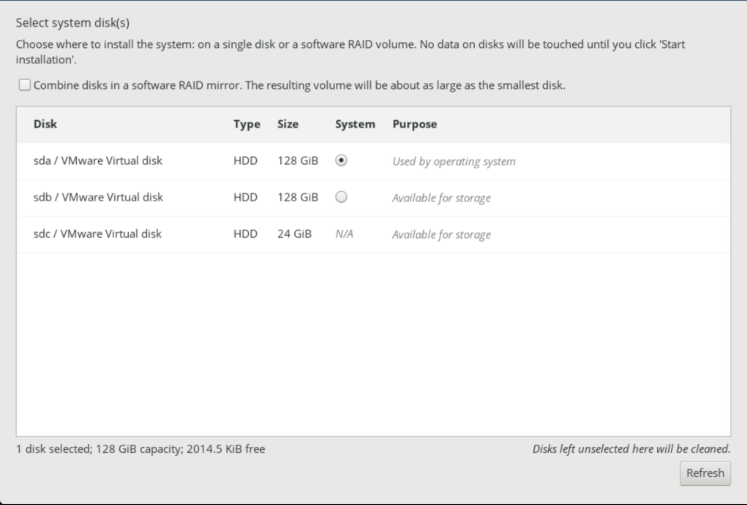Image resolution: width=747 pixels, height=505 pixels.
Task: Click the Refresh button
Action: coord(705,473)
